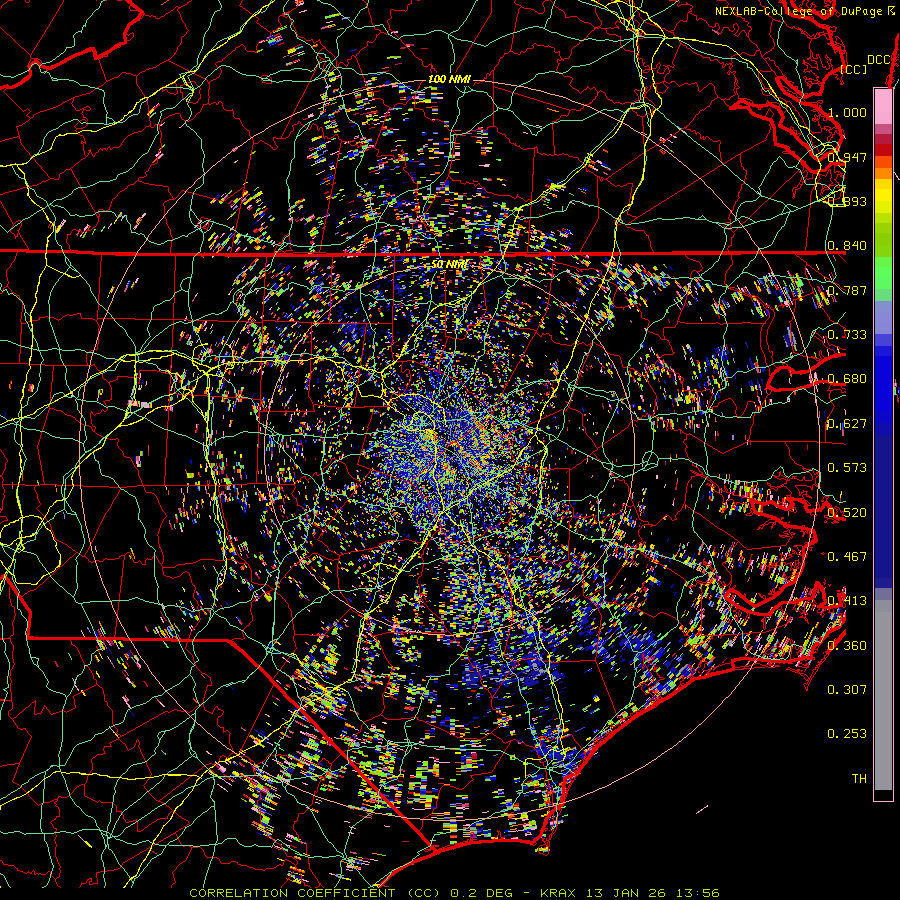Screen dimensions: 900x900
Task: Click the TH threshold label on legend
Action: 859,778
